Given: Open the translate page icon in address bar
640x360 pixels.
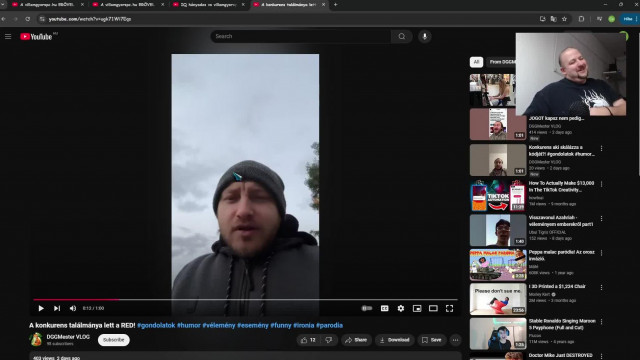Looking at the screenshot, I should tap(553, 19).
